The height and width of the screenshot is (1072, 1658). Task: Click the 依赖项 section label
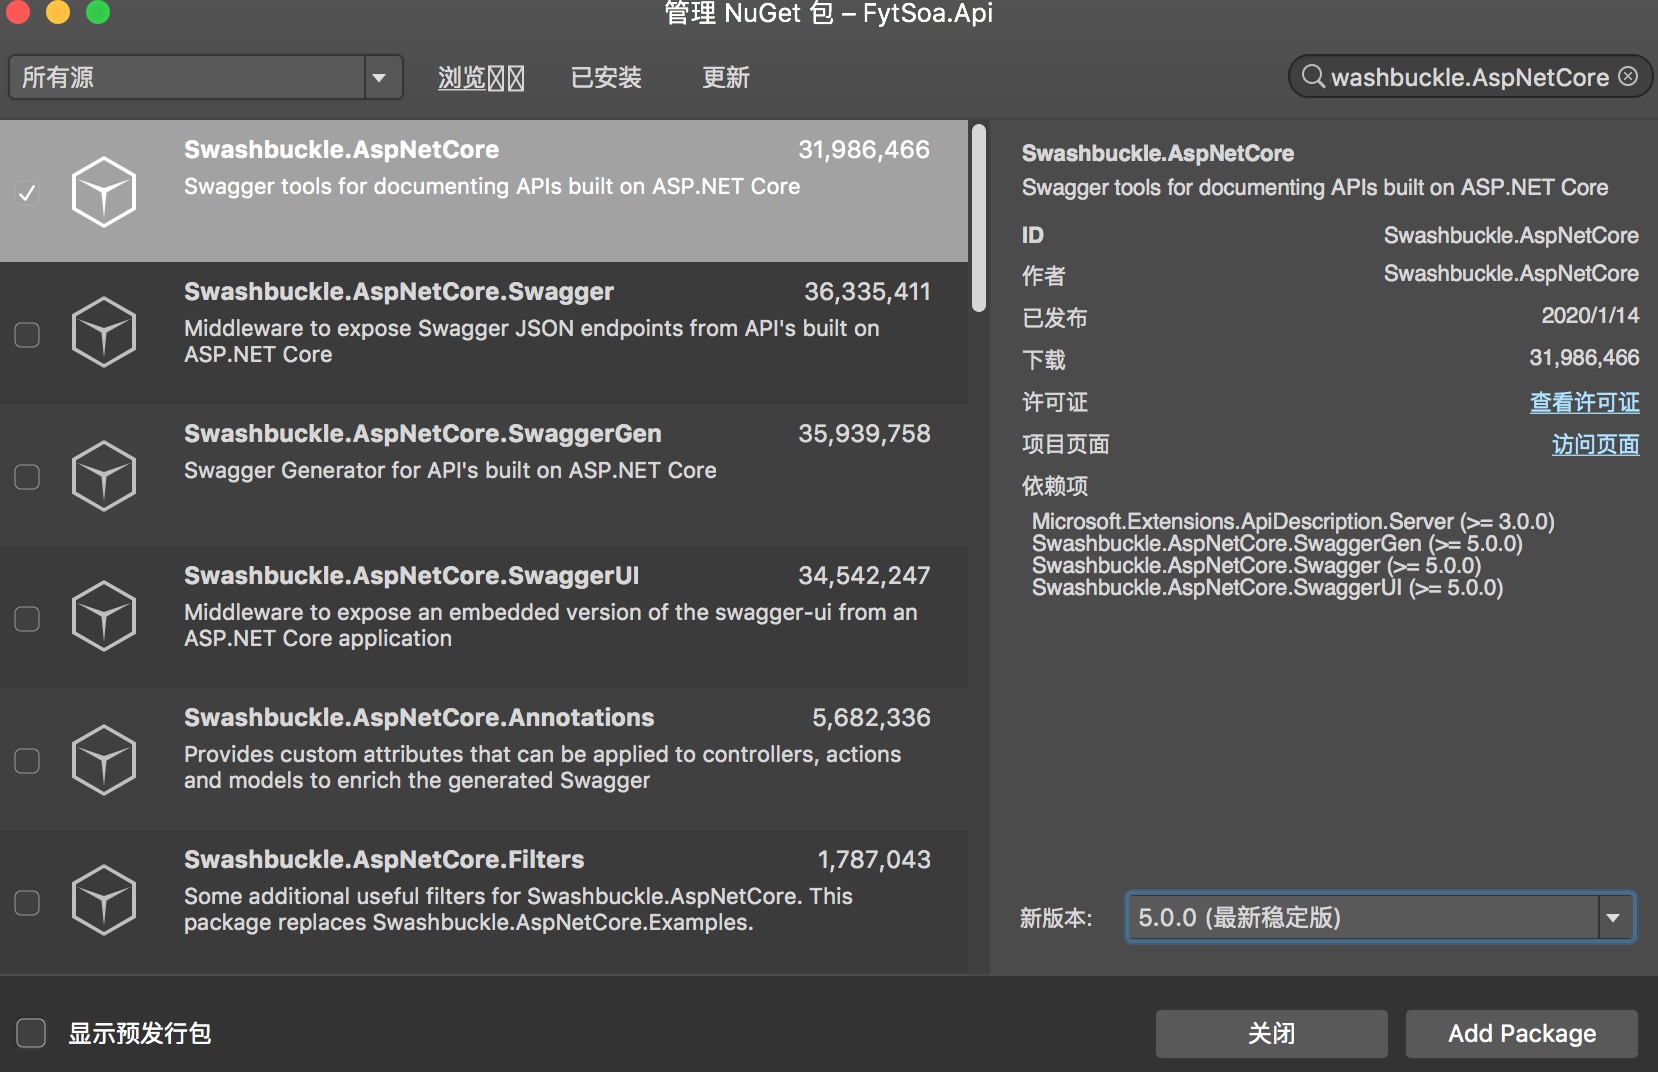1055,486
